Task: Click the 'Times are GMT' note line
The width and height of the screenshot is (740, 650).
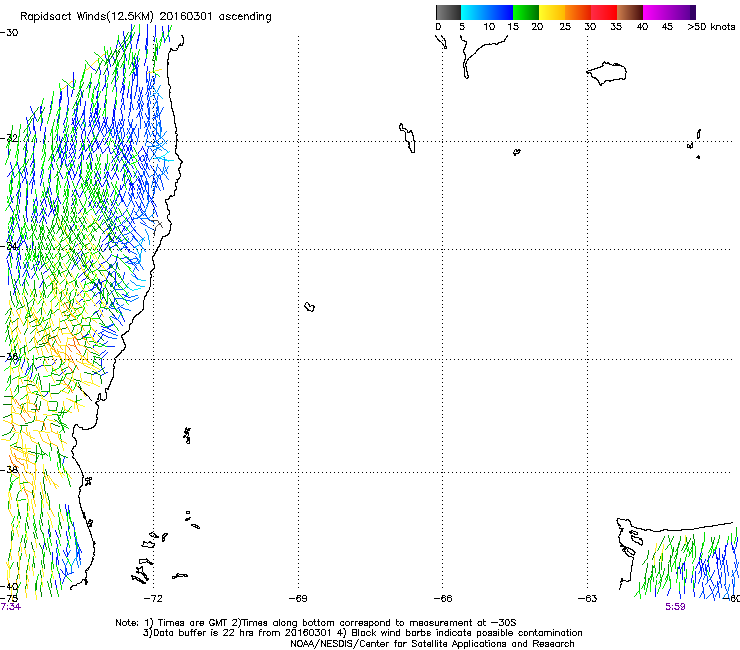Action: click(x=316, y=623)
